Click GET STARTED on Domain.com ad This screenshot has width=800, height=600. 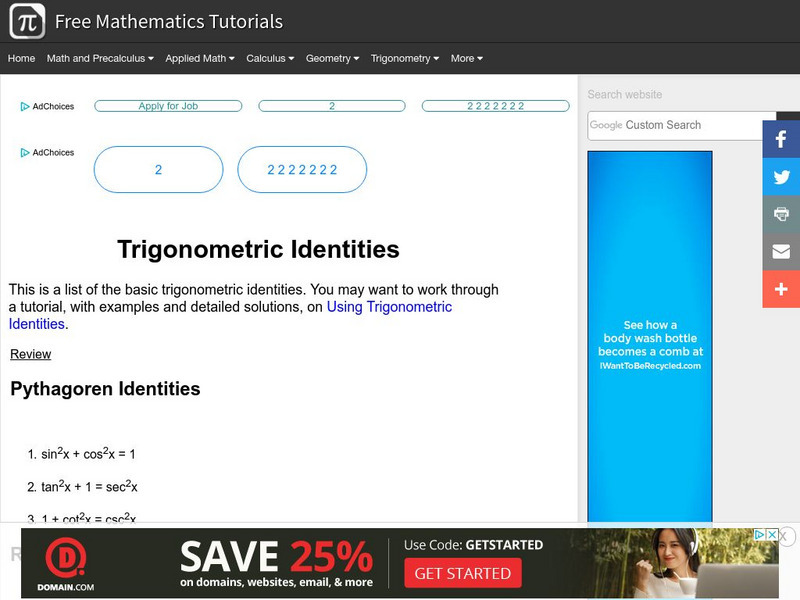(x=463, y=573)
